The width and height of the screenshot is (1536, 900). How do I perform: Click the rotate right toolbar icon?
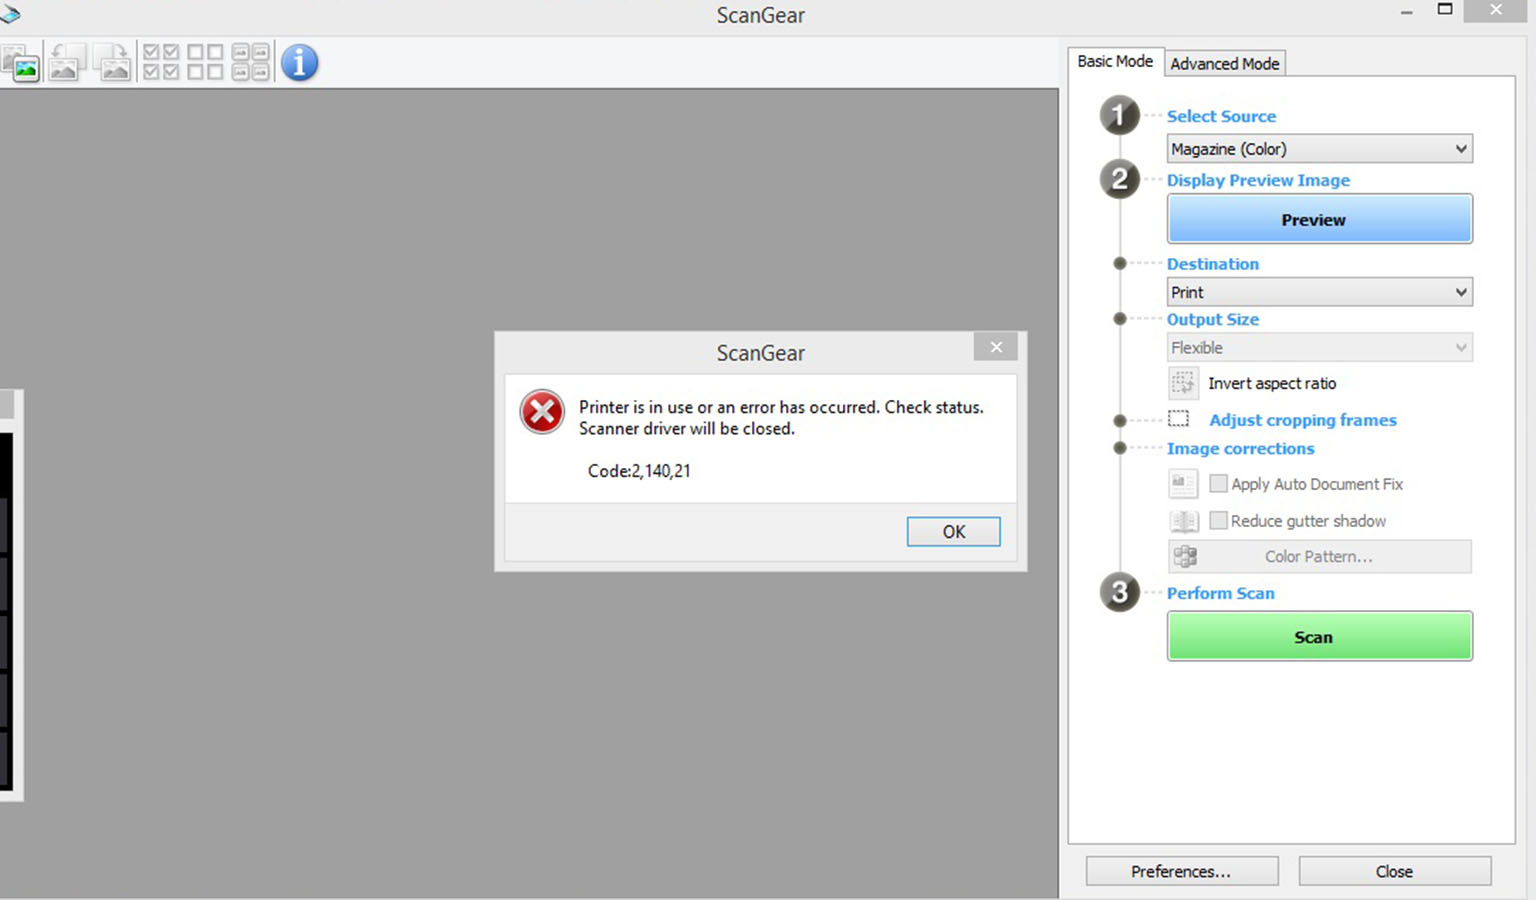[x=111, y=63]
